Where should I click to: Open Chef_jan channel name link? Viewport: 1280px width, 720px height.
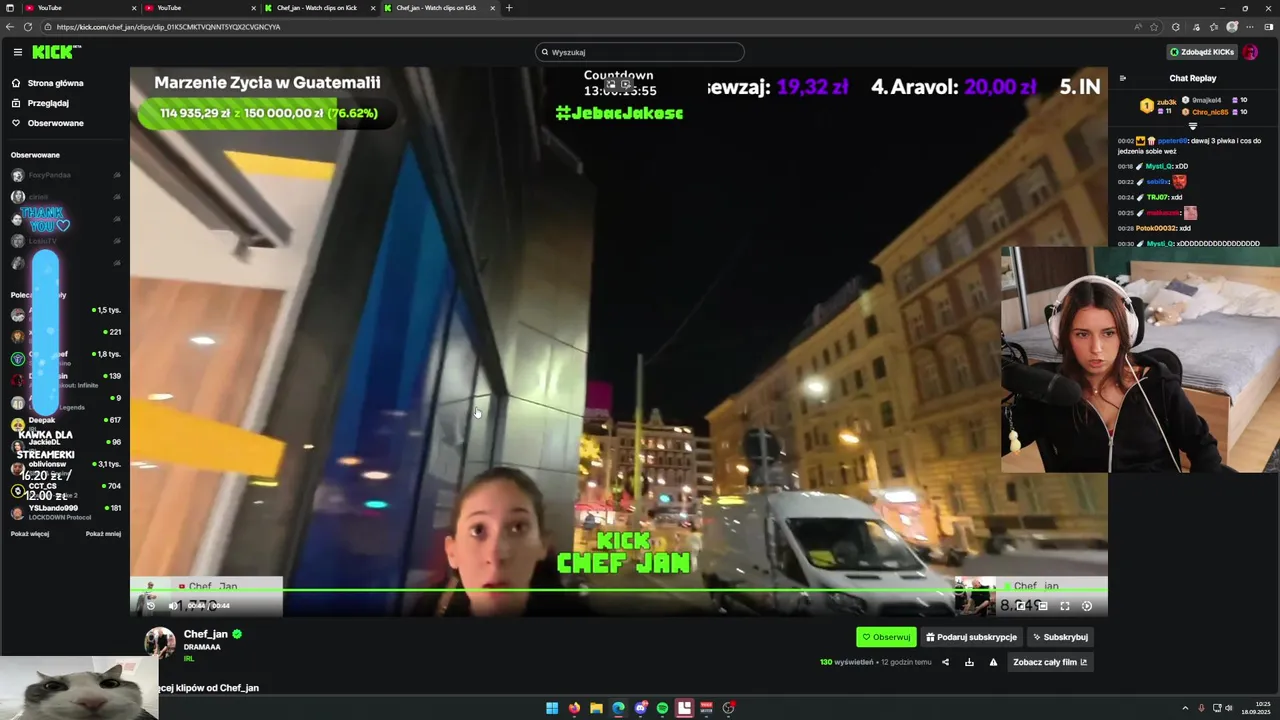tap(205, 634)
